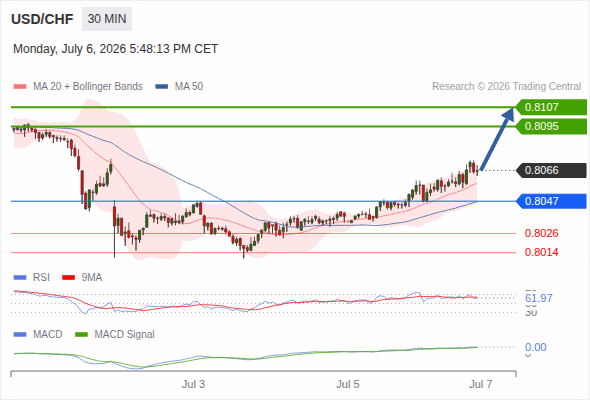Open the Trading Central research credit
Screen dimensions: 590x400
pos(506,87)
